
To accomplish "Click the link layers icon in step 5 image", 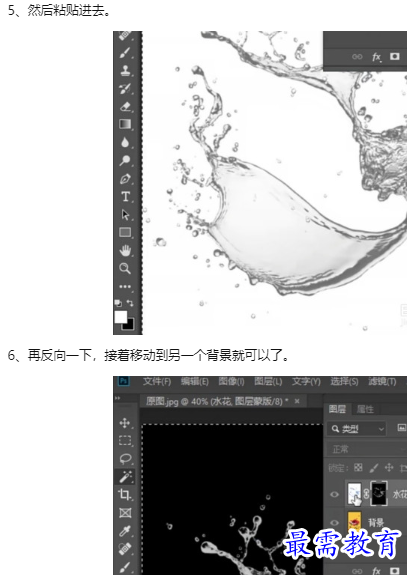I will 357,56.
